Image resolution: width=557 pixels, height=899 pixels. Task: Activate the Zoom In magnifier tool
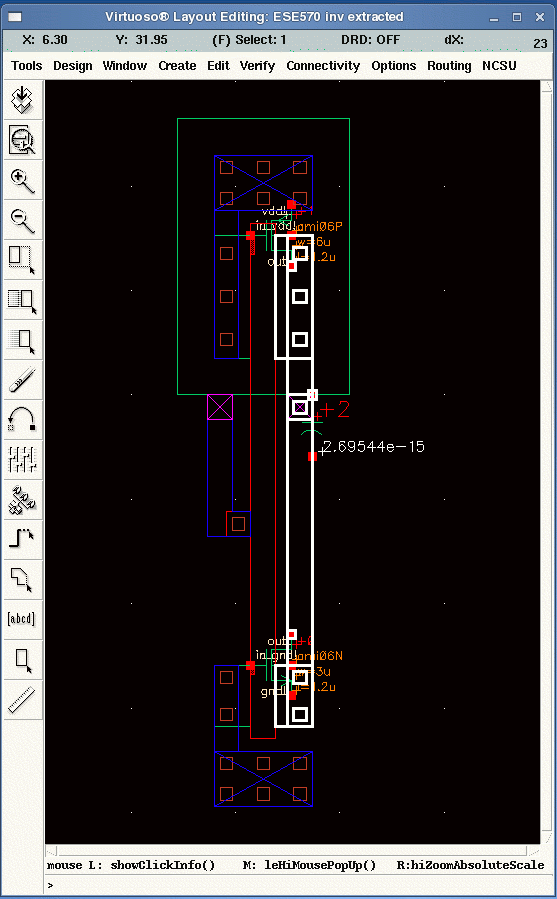tap(22, 180)
